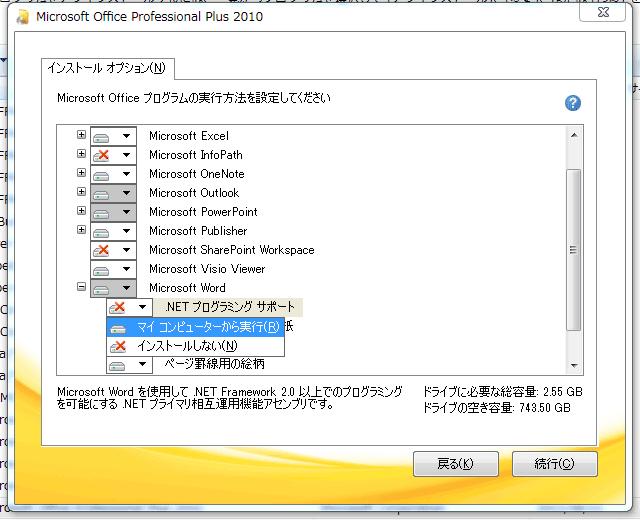
Task: Open install state dropdown for Microsoft OneNote
Action: pyautogui.click(x=113, y=174)
